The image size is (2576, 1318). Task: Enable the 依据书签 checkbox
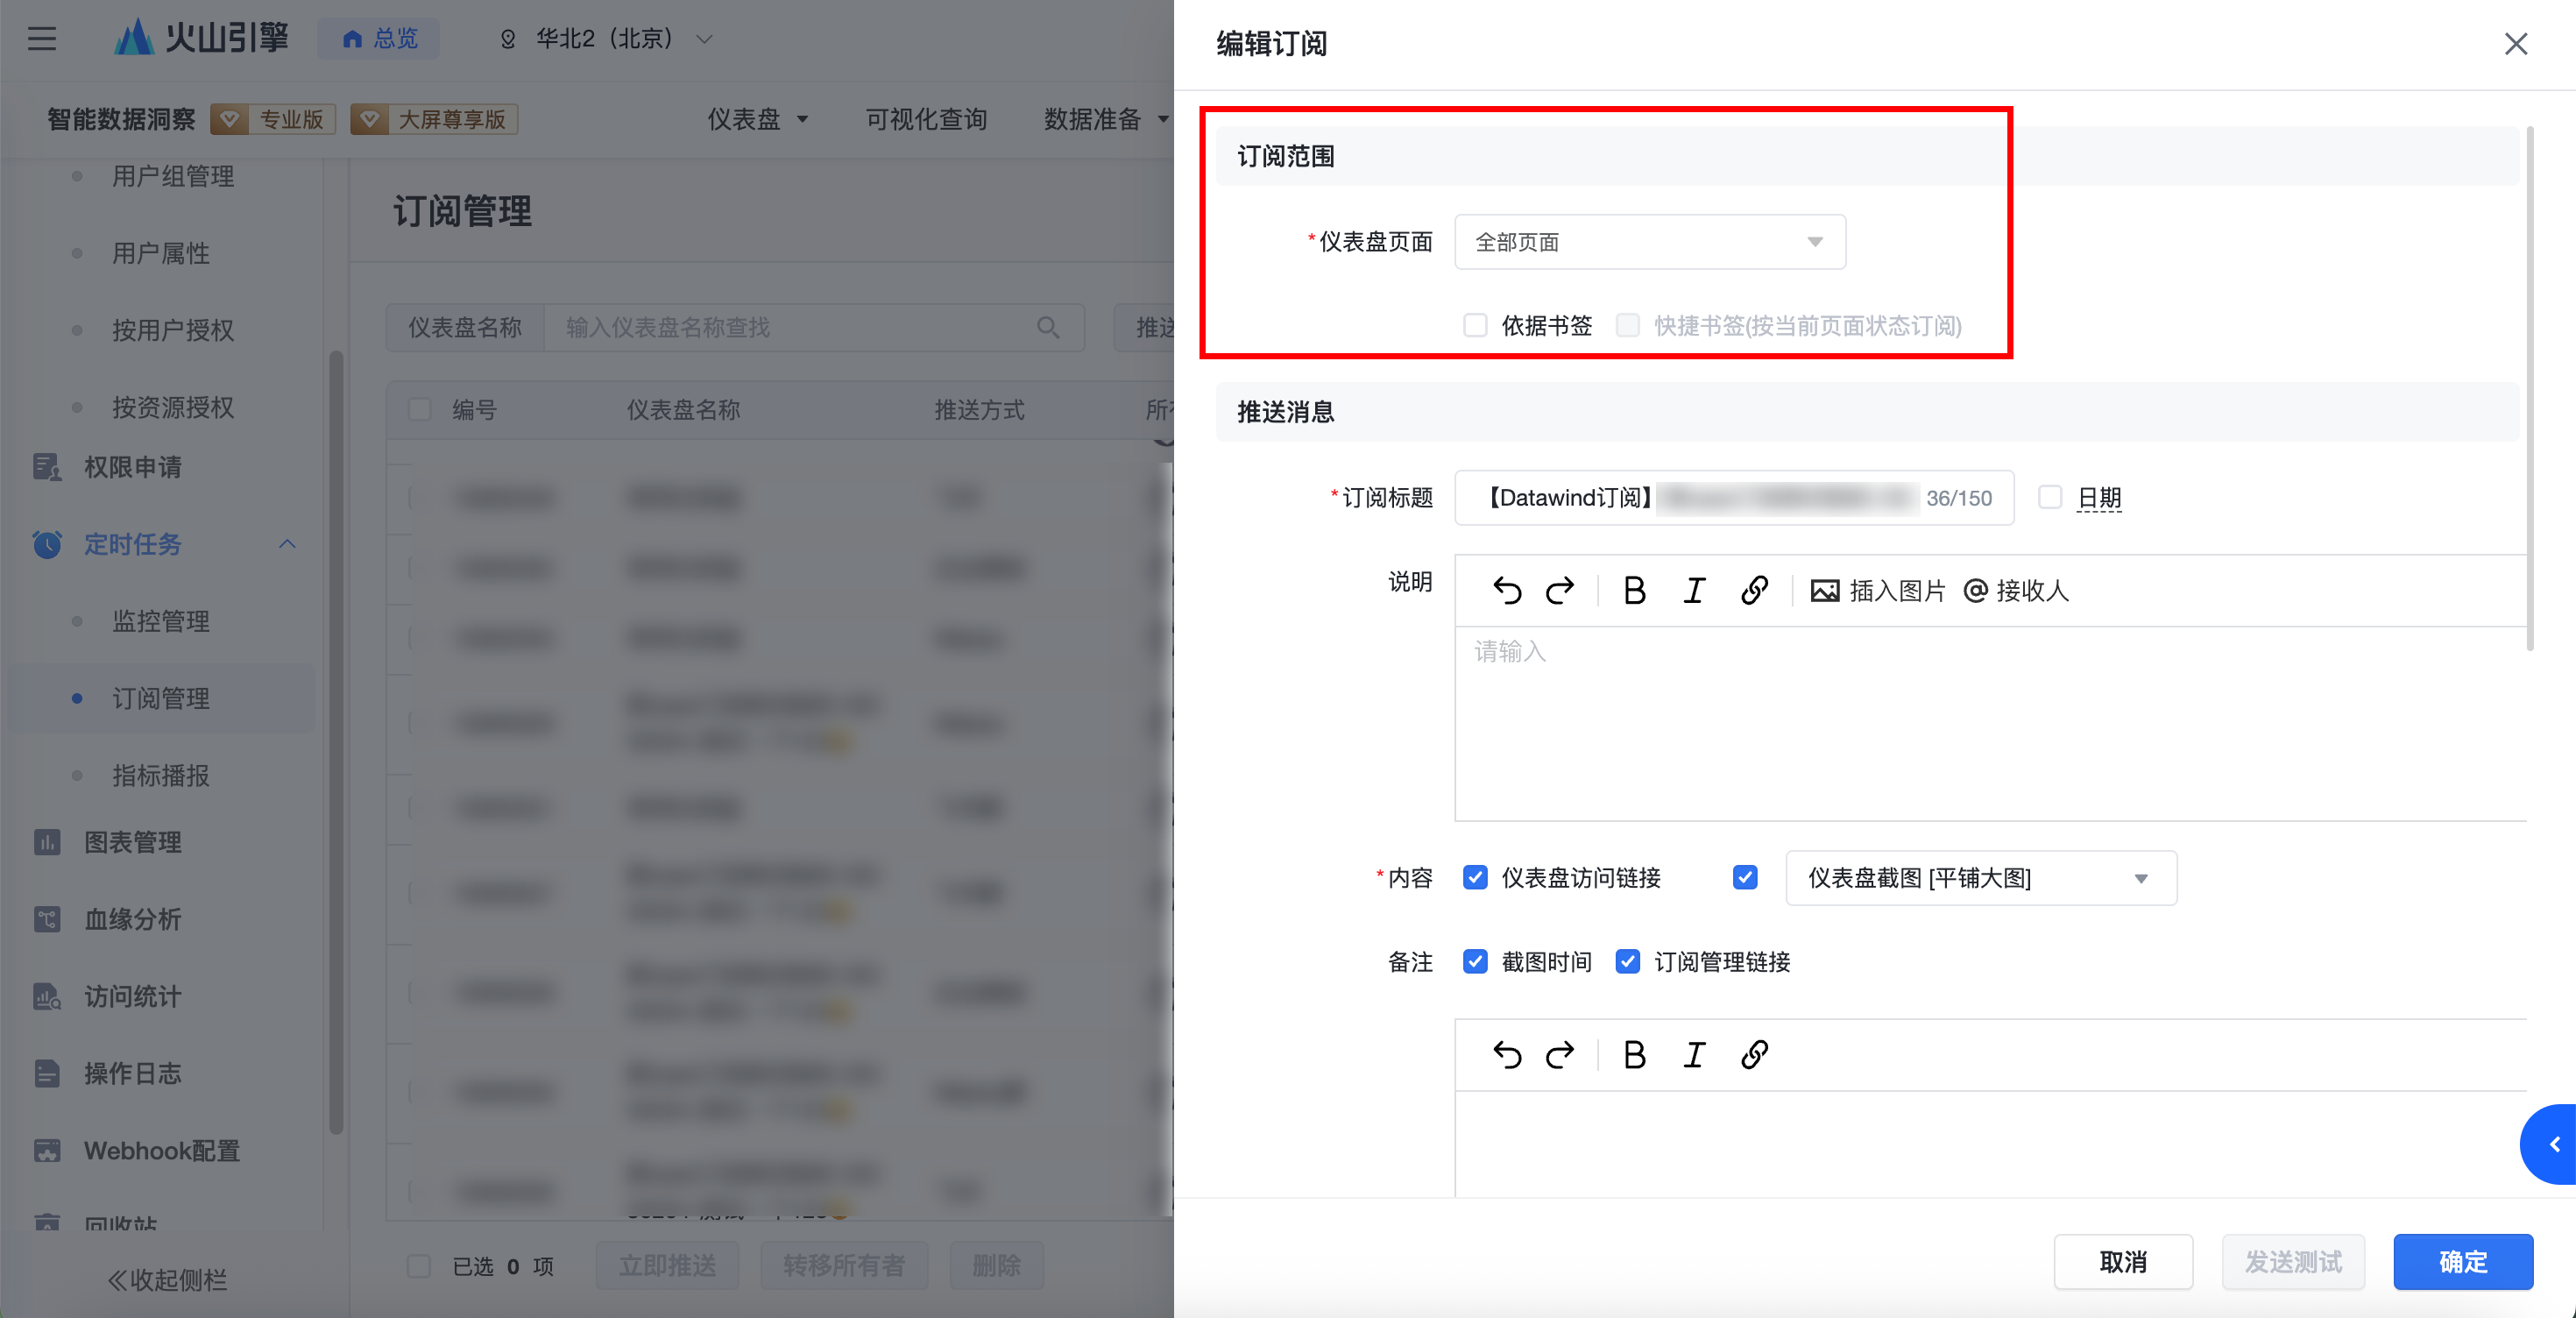click(x=1475, y=326)
